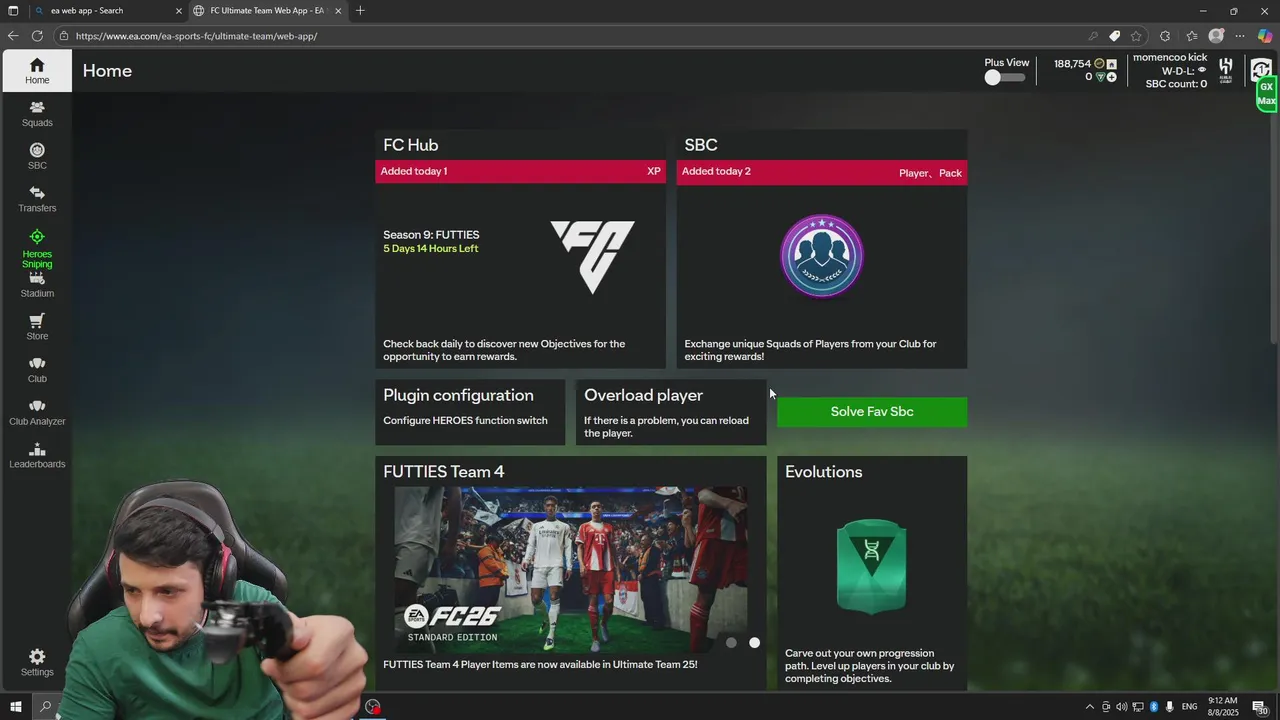This screenshot has height=720, width=1280.
Task: Click the taskbar search magnifier
Action: coord(45,707)
